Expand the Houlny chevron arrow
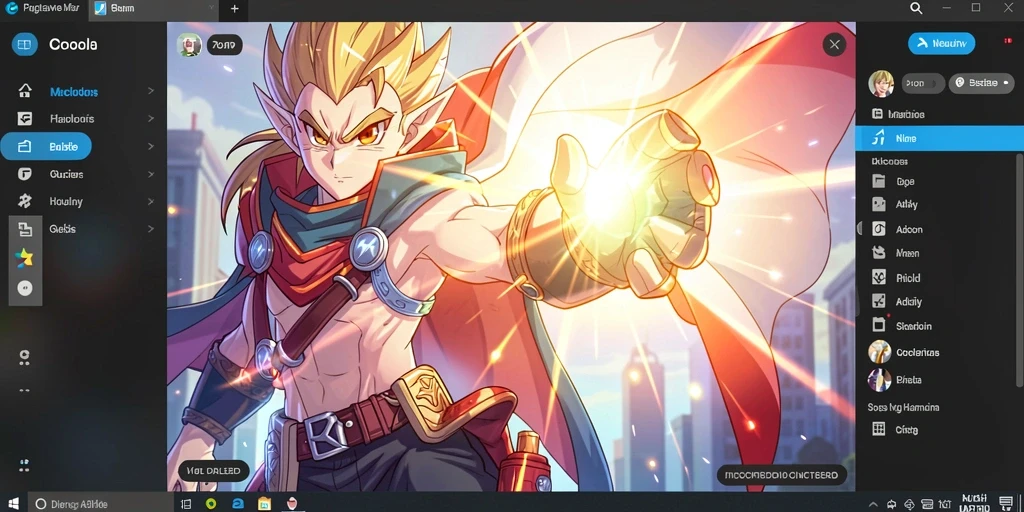Viewport: 1024px width, 512px height. pyautogui.click(x=151, y=201)
